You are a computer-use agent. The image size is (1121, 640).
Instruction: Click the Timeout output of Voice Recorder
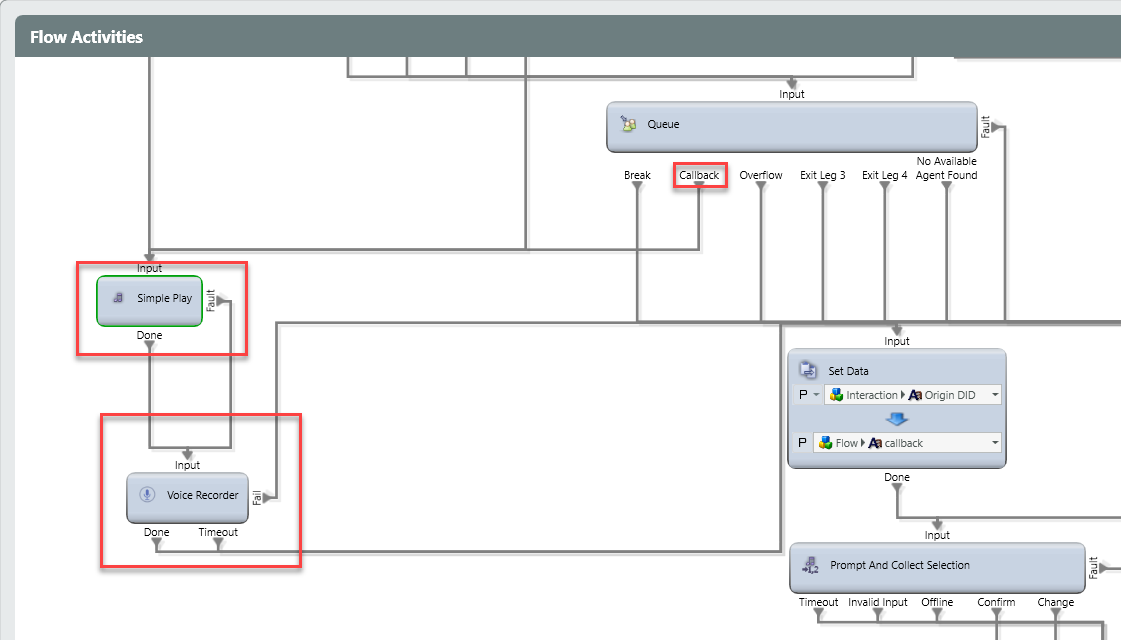218,533
